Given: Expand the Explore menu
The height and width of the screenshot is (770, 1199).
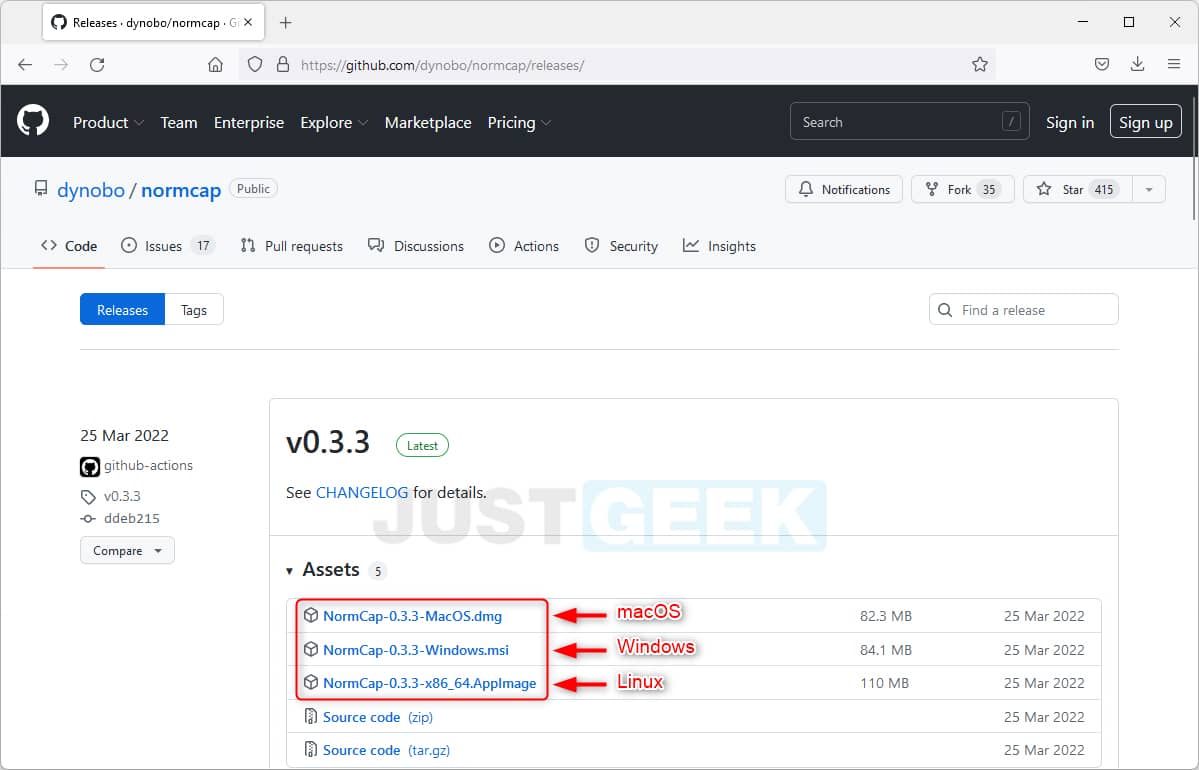Looking at the screenshot, I should [x=334, y=122].
